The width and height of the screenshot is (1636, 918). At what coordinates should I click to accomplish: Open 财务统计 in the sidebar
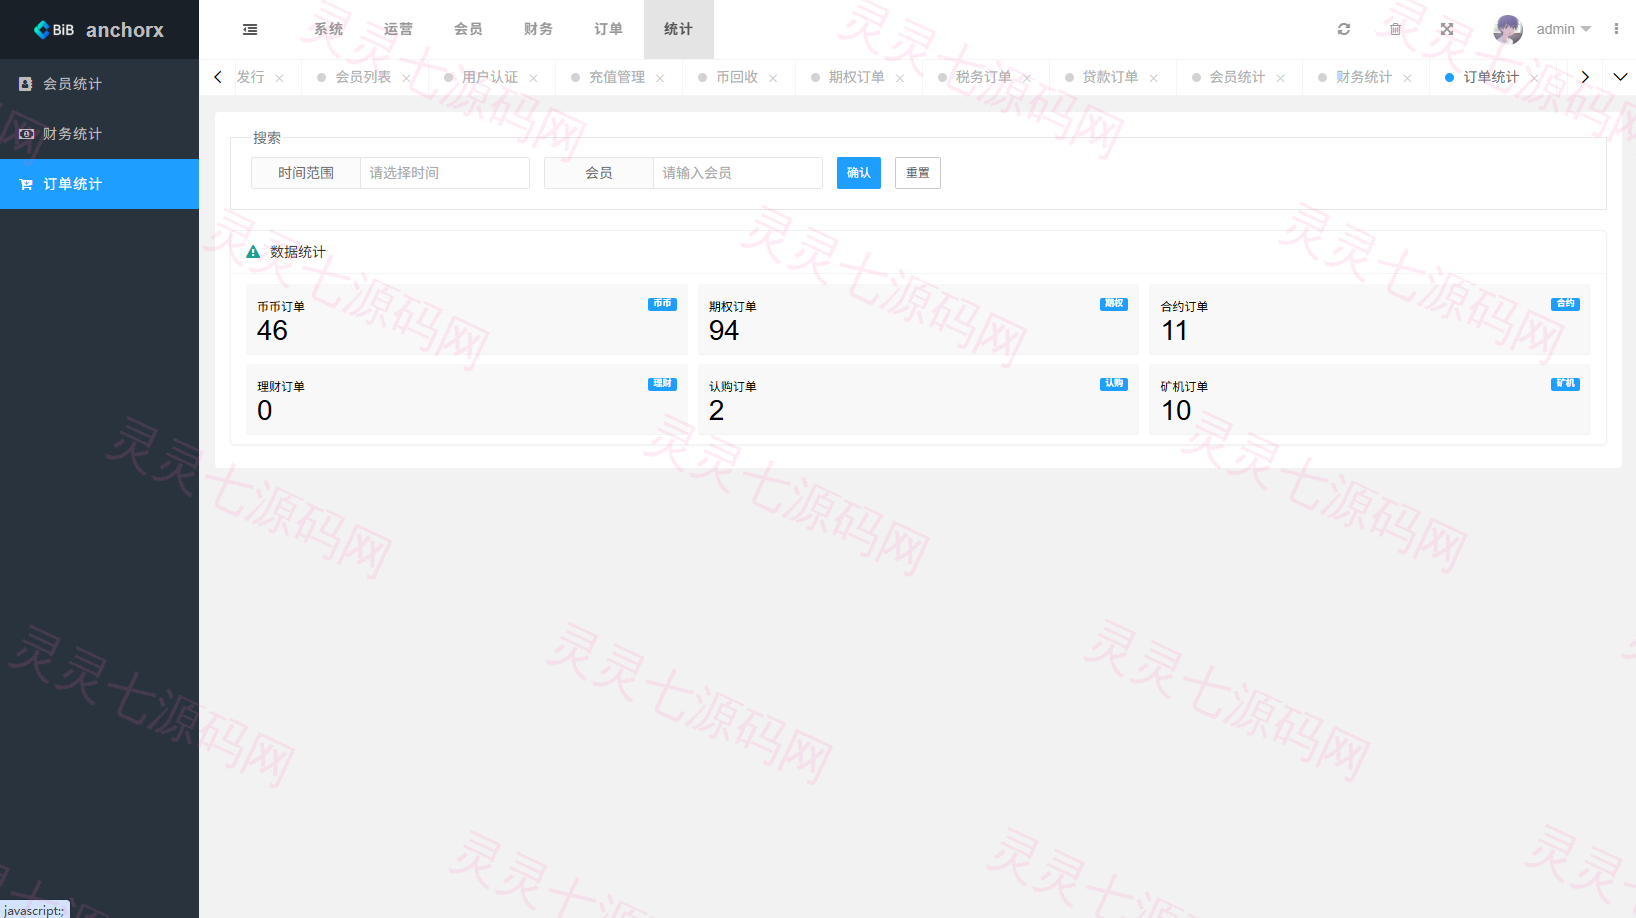coord(99,134)
